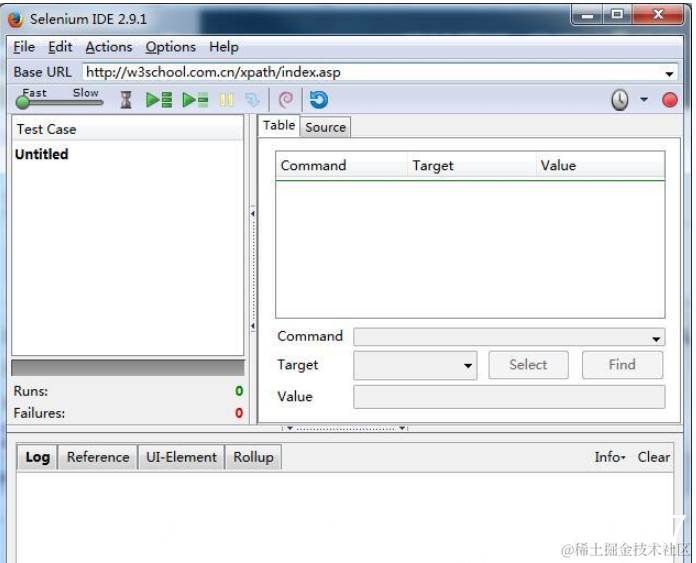Screen dimensions: 696x563
Task: Open the Help menu
Action: click(224, 47)
